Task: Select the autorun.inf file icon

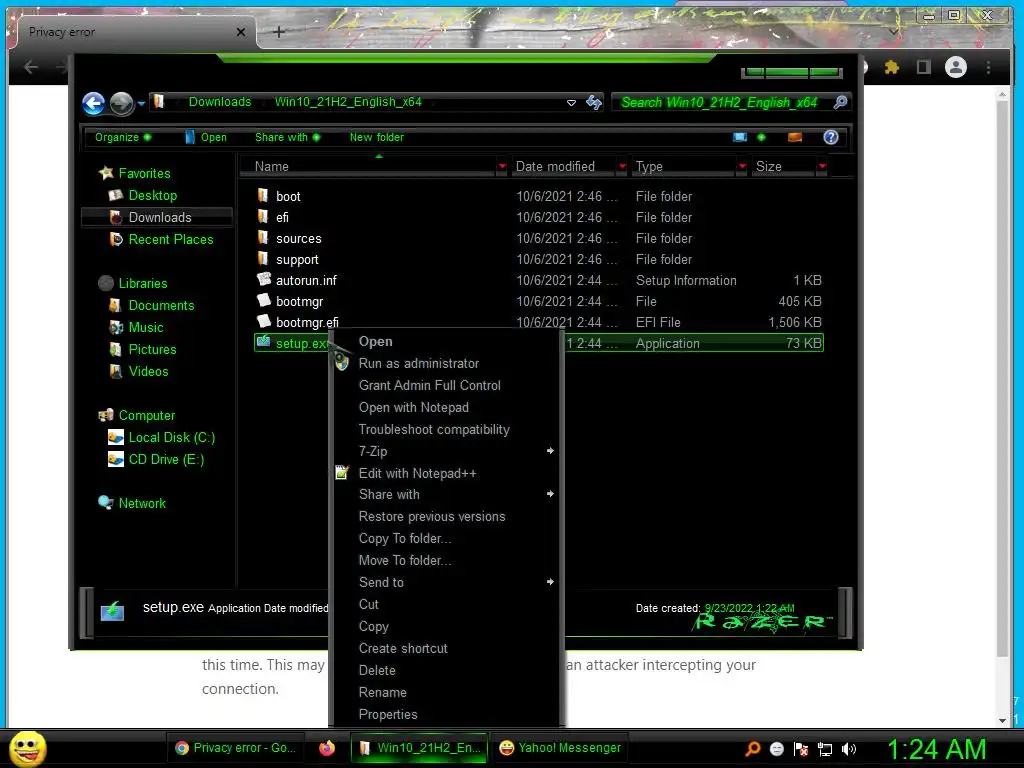Action: [x=263, y=280]
